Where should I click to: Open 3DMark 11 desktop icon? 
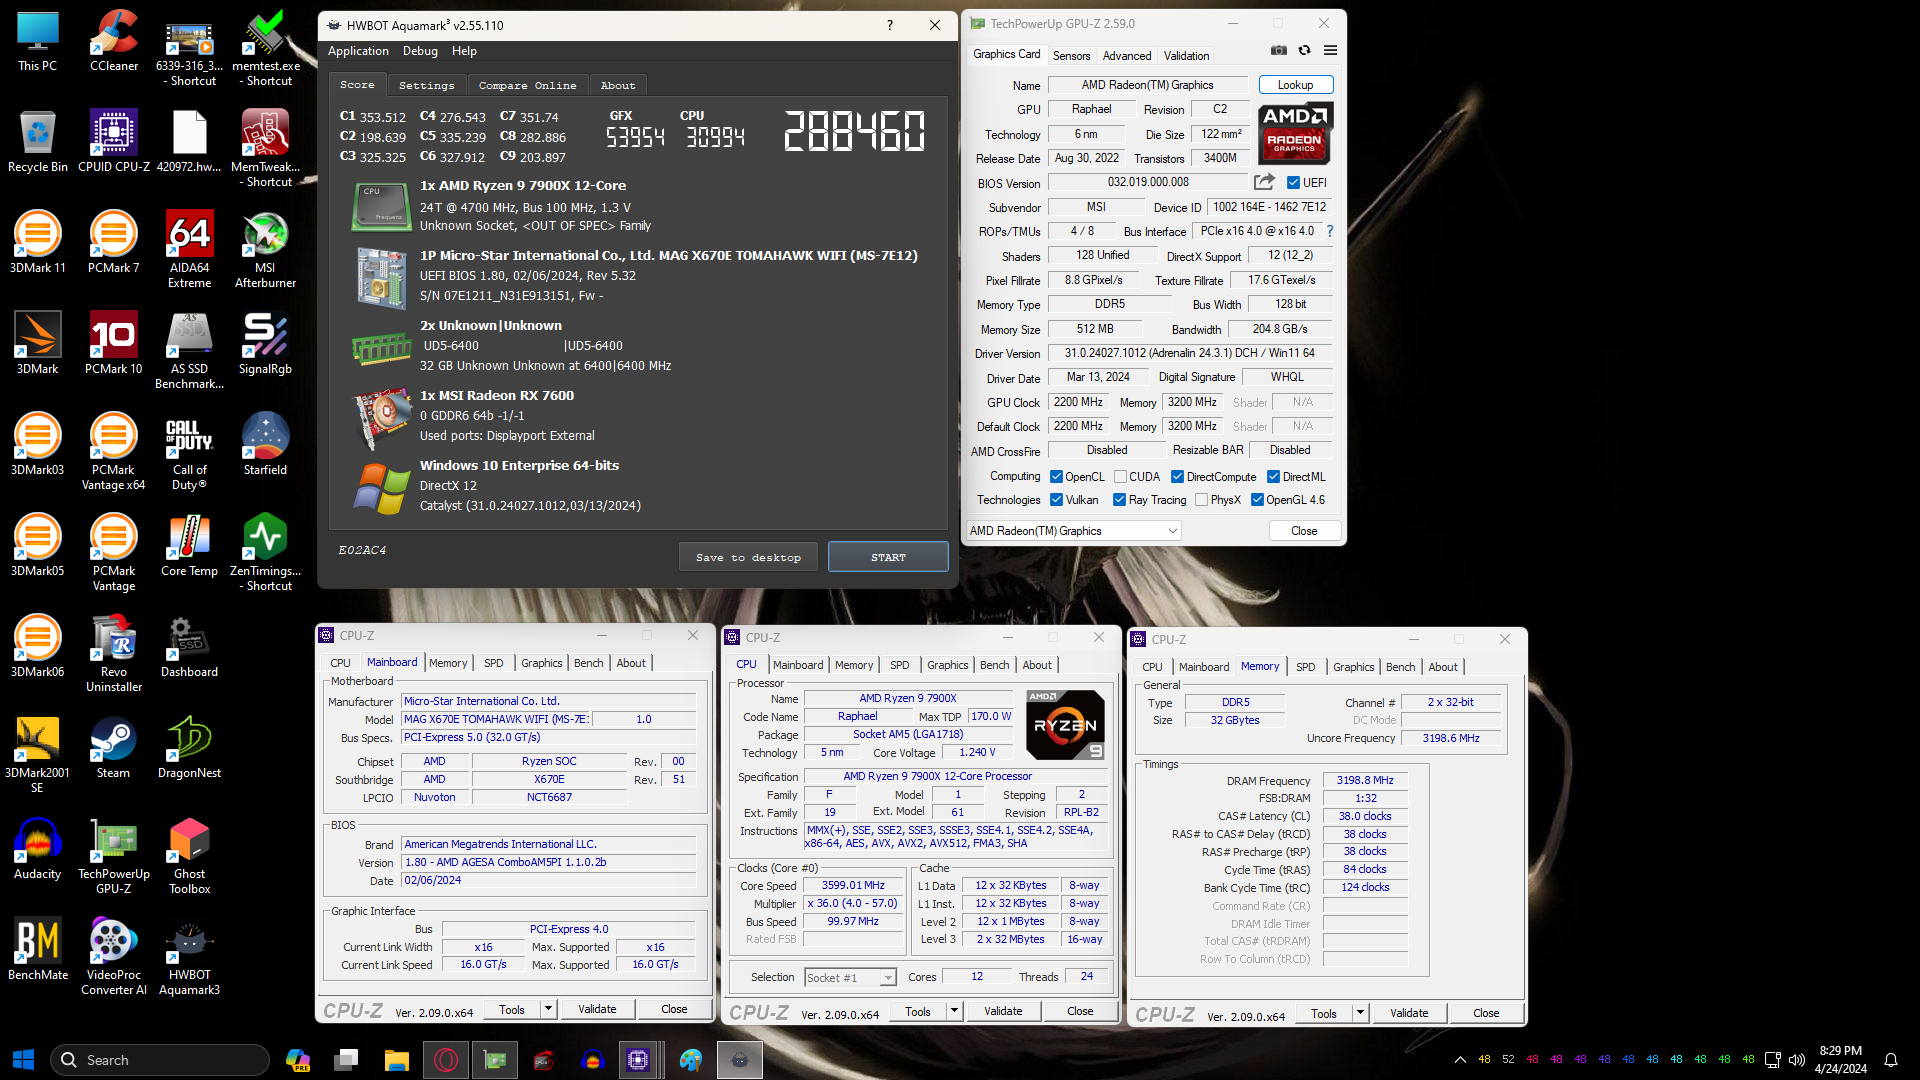click(38, 242)
